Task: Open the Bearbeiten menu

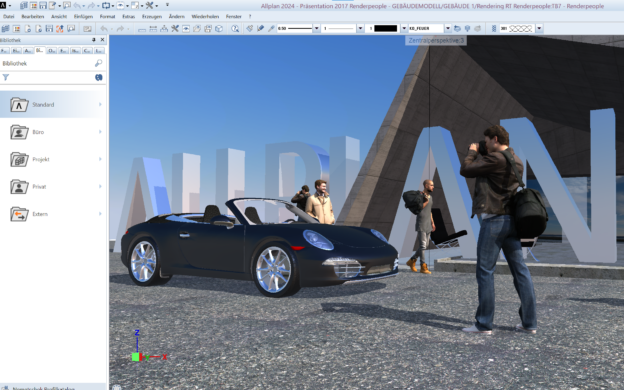Action: 33,16
